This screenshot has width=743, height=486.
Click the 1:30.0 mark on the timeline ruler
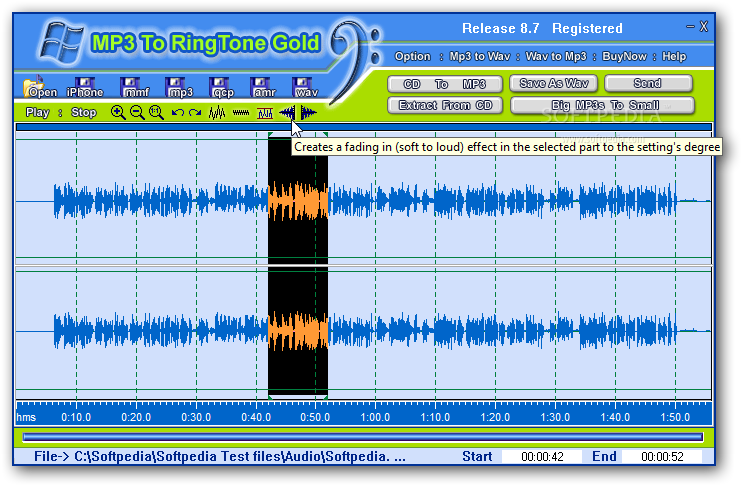555,417
